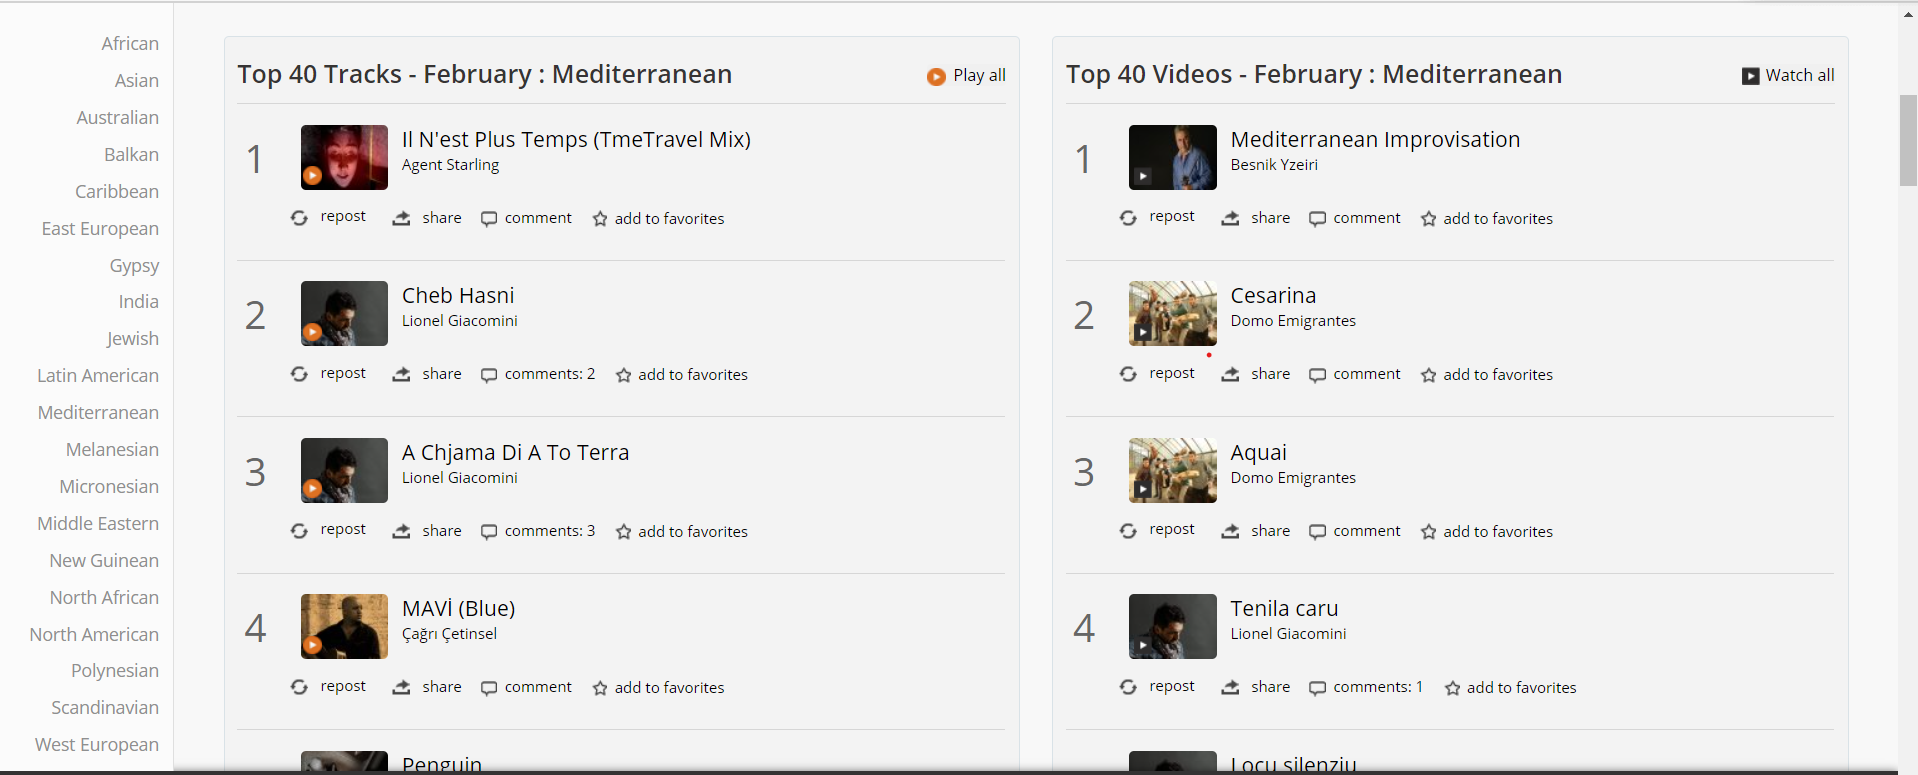
Task: Play Il N'est Plus Temps track thumbnail
Action: (x=344, y=157)
